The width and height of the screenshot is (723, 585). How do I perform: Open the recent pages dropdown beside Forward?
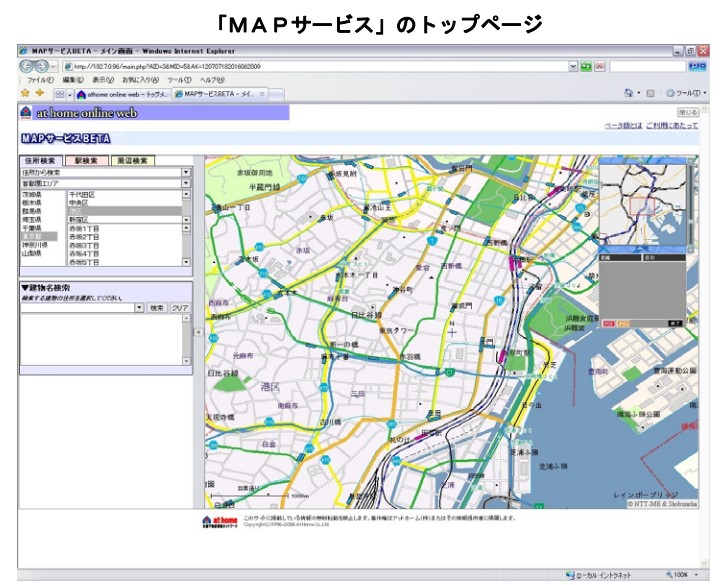(53, 67)
